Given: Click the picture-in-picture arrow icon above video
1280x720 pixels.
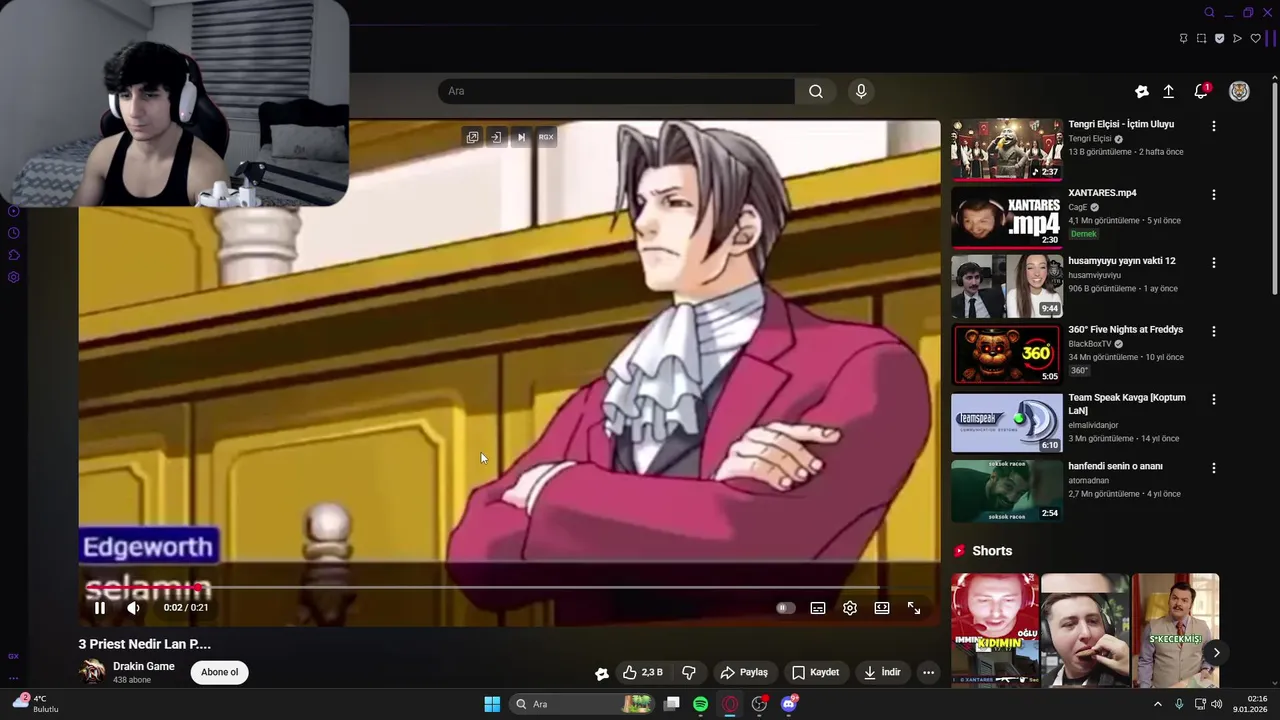Looking at the screenshot, I should (x=496, y=137).
